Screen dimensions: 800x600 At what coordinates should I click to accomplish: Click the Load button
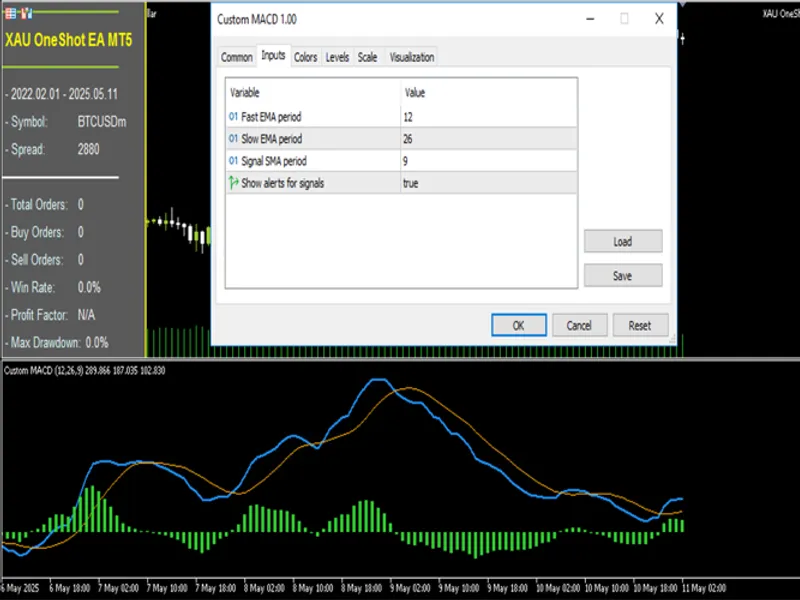click(x=622, y=241)
